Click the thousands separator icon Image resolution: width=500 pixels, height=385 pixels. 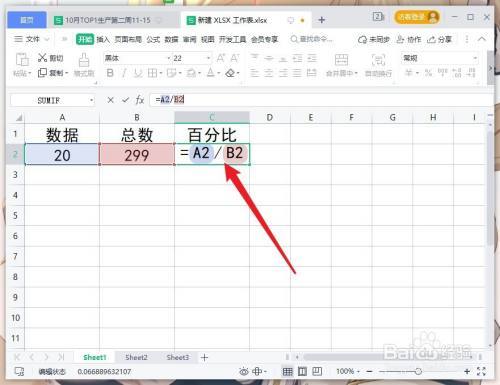(443, 73)
